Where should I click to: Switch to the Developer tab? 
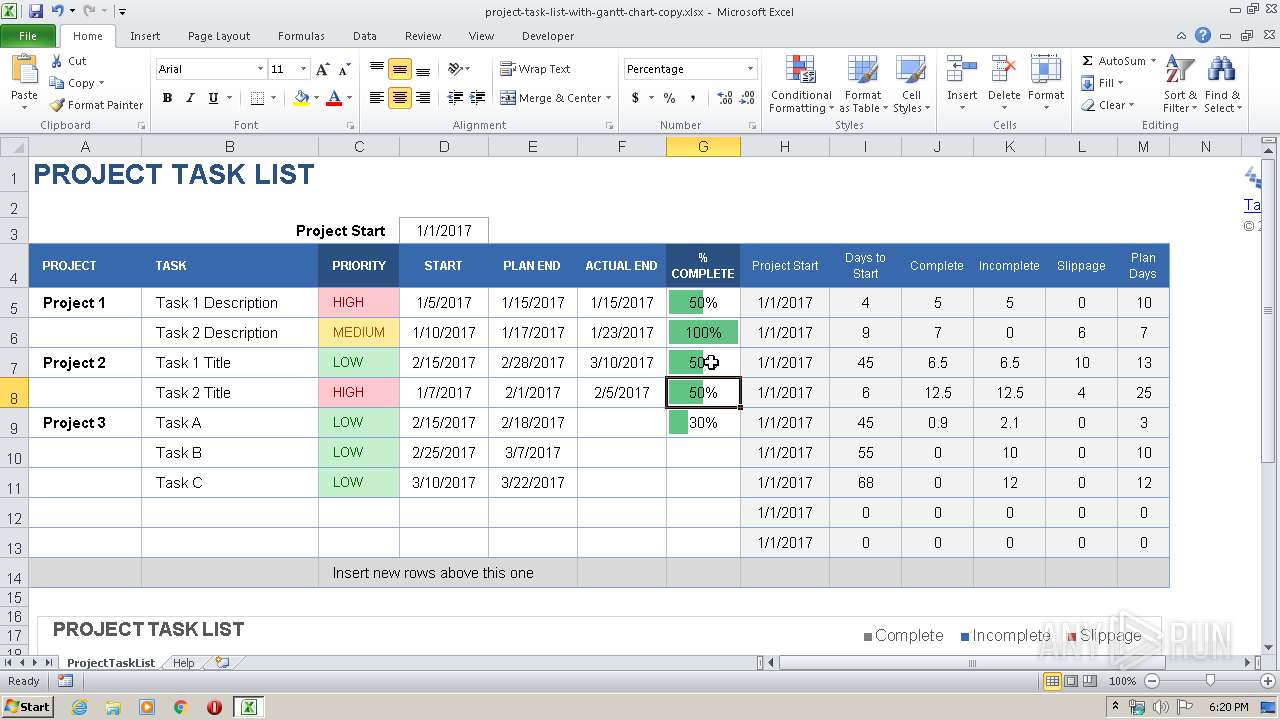[548, 36]
